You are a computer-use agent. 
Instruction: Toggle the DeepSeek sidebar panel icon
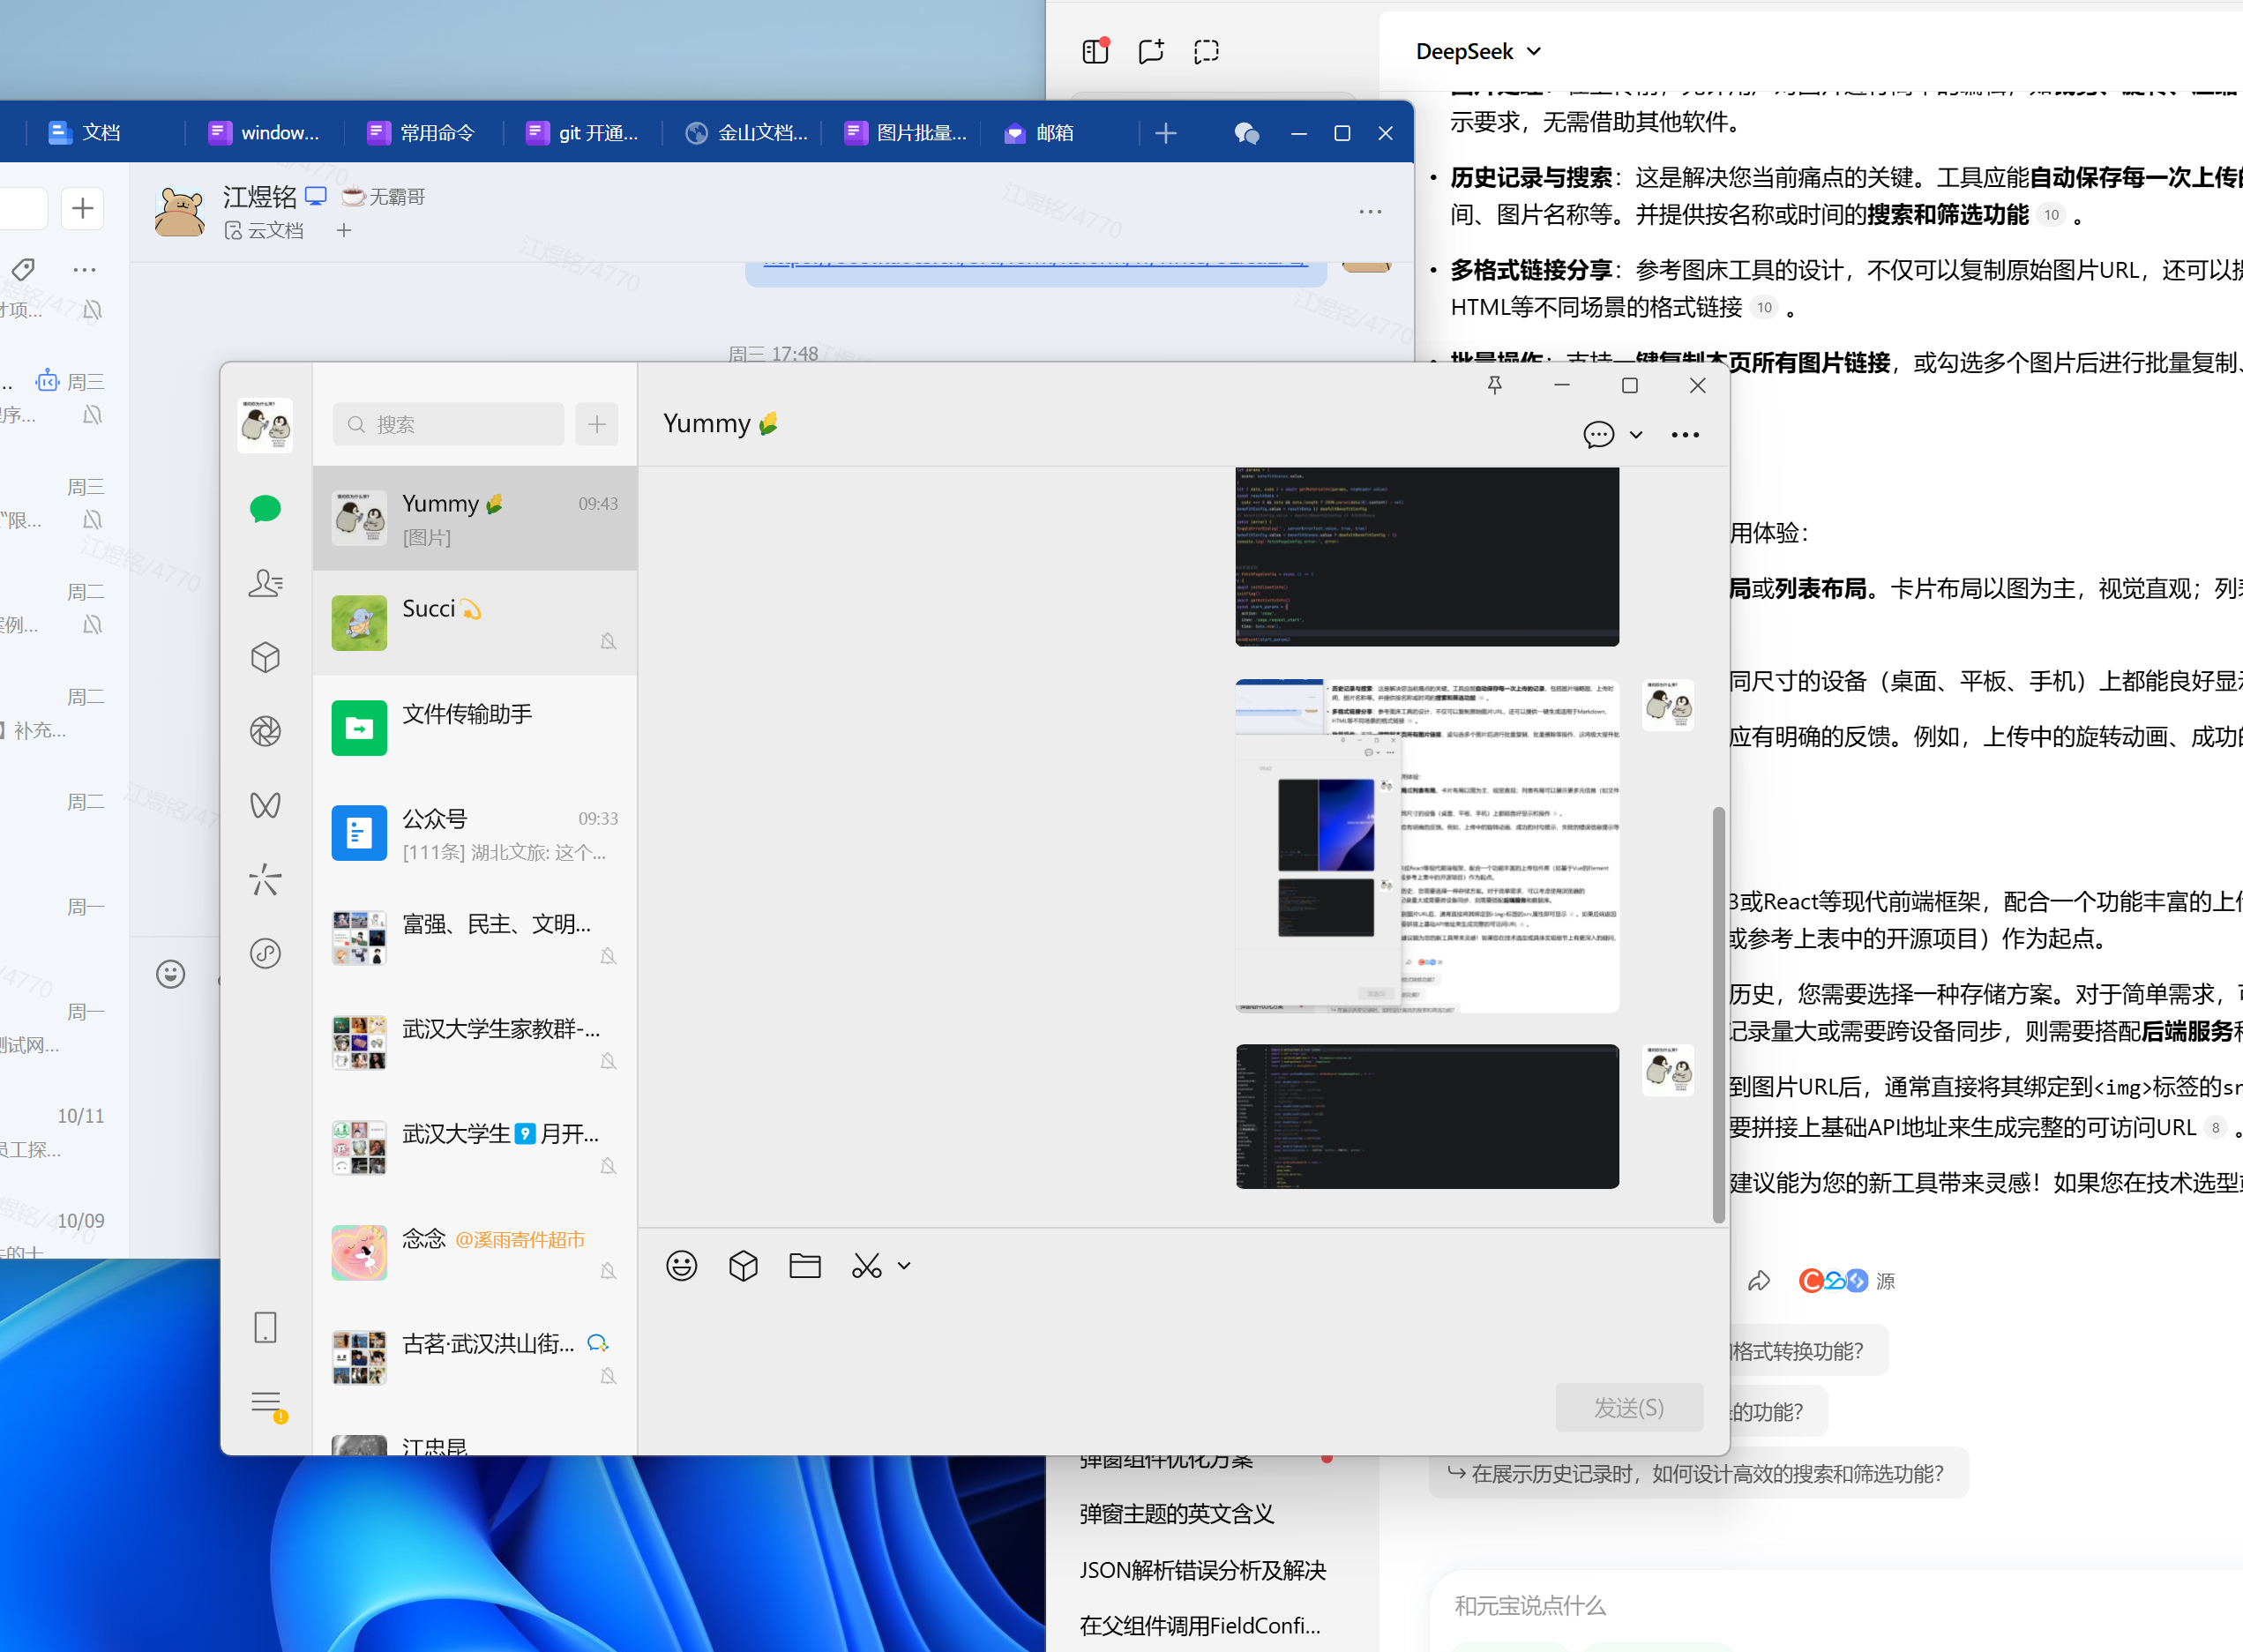tap(1095, 51)
